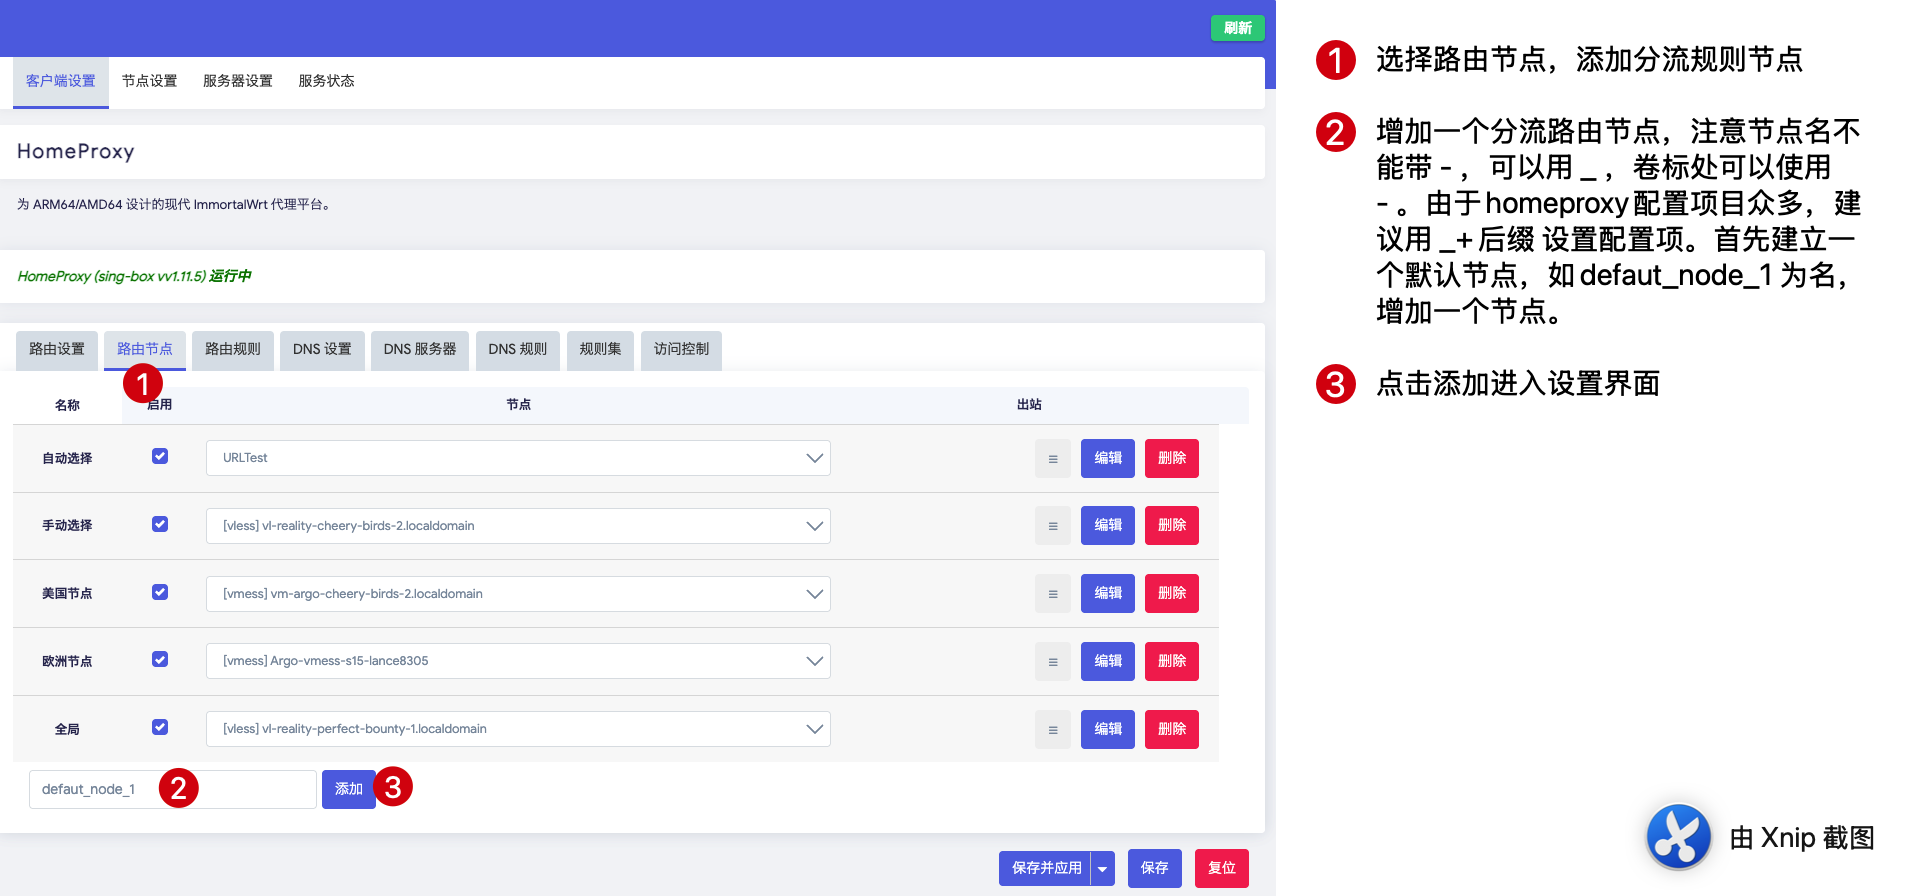The height and width of the screenshot is (896, 1916).
Task: Uncheck the 欧洲节点 enable checkbox
Action: coord(160,659)
